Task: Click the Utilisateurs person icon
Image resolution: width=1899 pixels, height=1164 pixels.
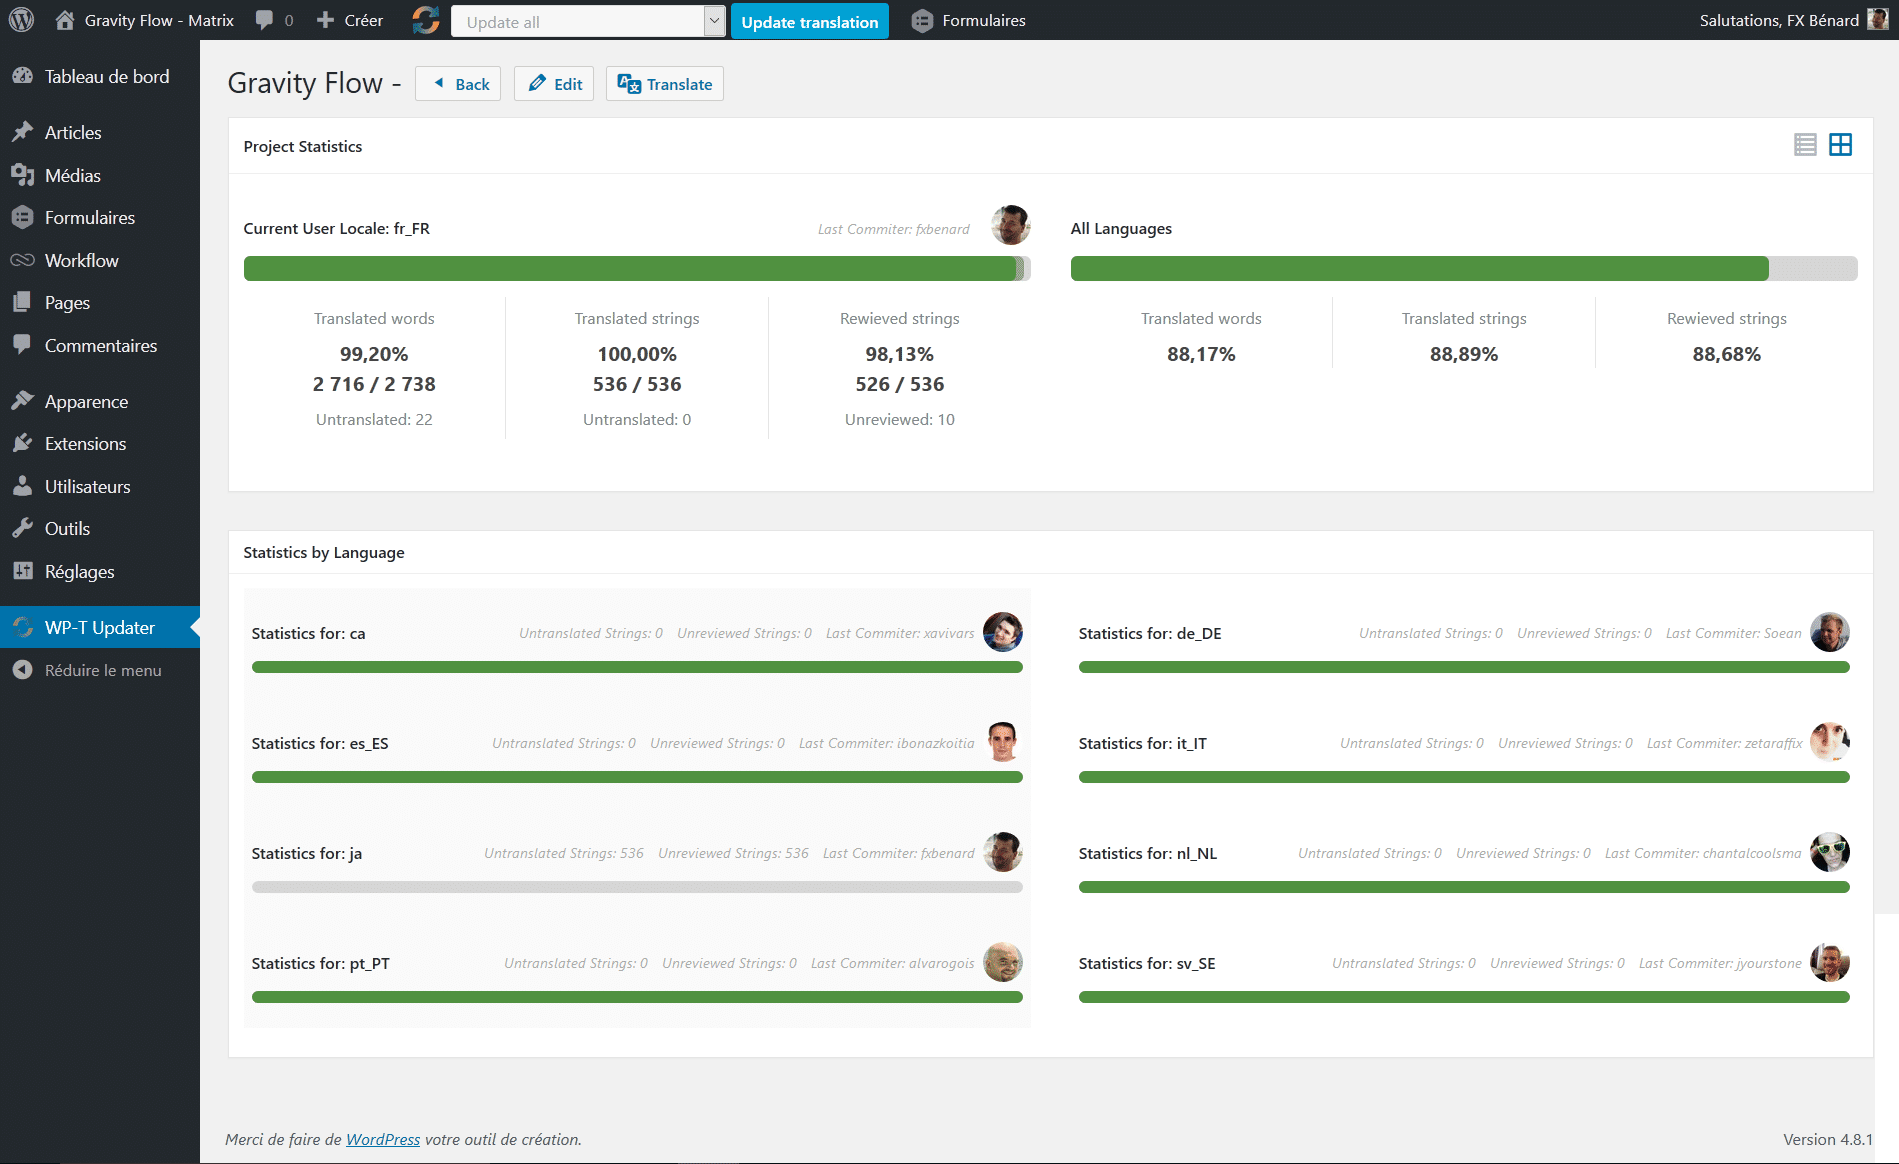Action: coord(22,486)
